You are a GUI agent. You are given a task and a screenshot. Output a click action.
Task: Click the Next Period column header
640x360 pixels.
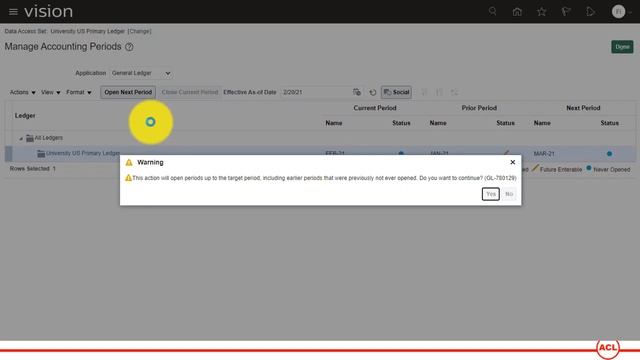tap(583, 108)
